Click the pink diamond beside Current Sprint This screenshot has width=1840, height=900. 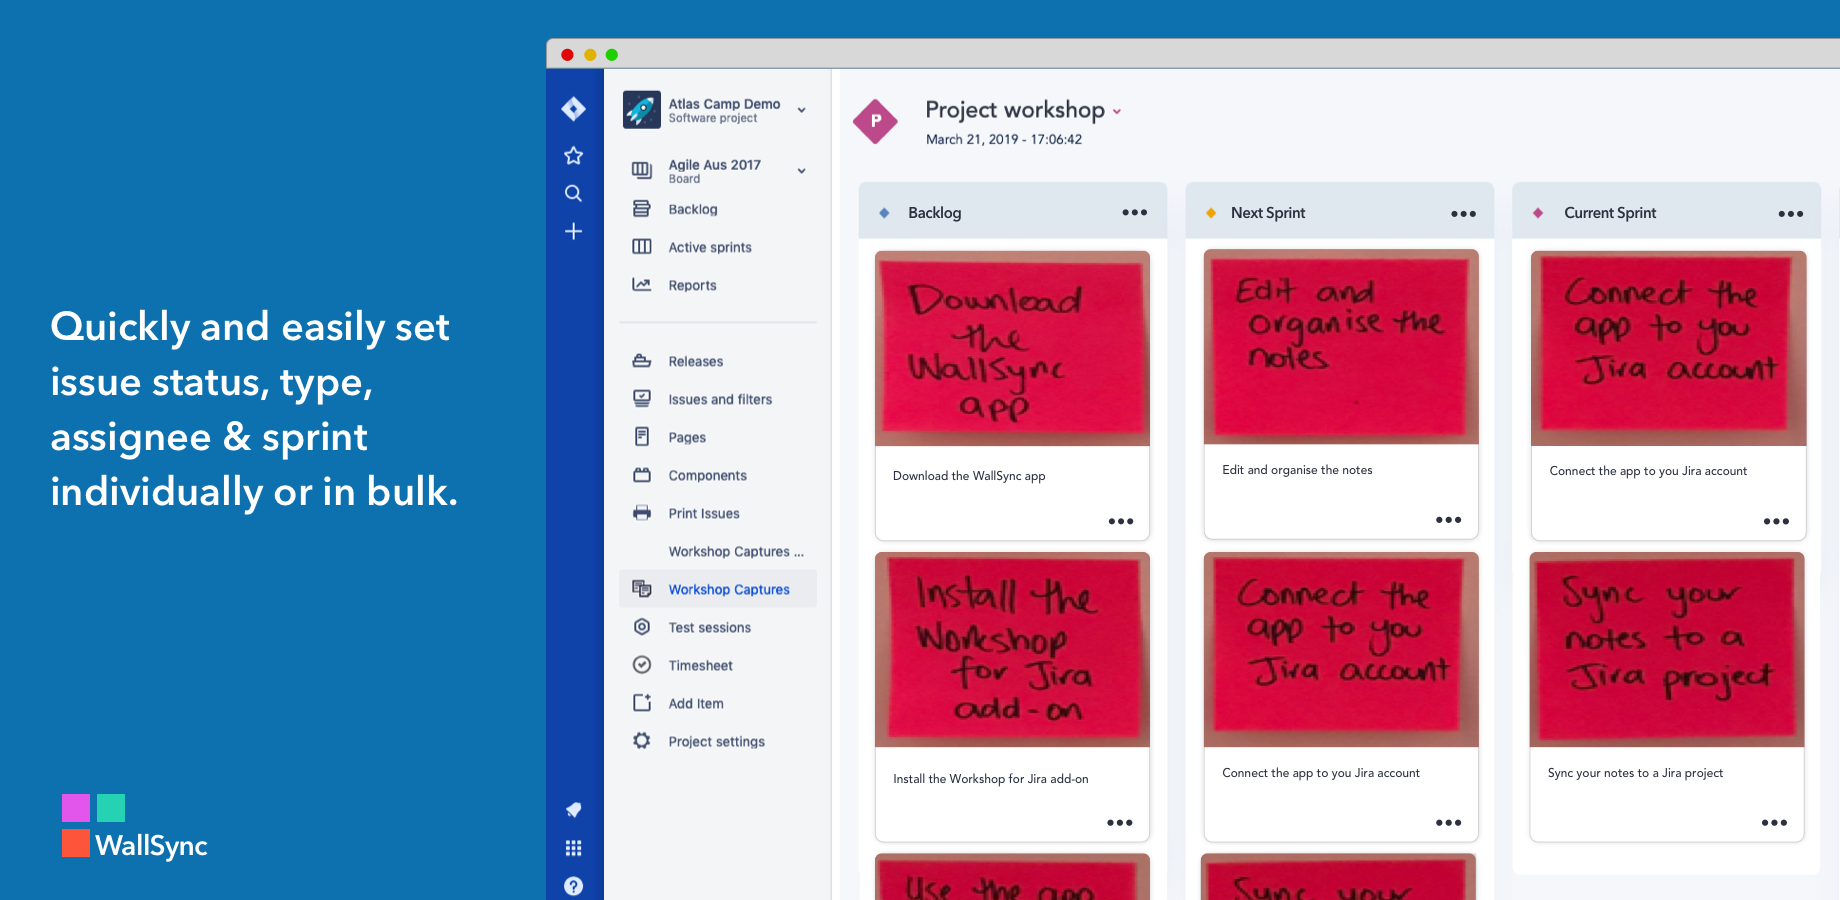(x=1538, y=213)
